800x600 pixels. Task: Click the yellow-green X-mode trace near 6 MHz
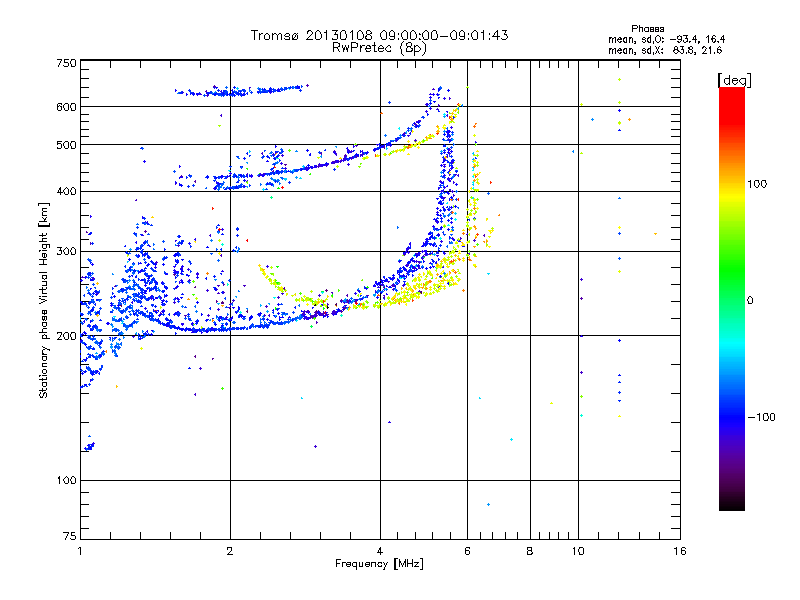(474, 194)
